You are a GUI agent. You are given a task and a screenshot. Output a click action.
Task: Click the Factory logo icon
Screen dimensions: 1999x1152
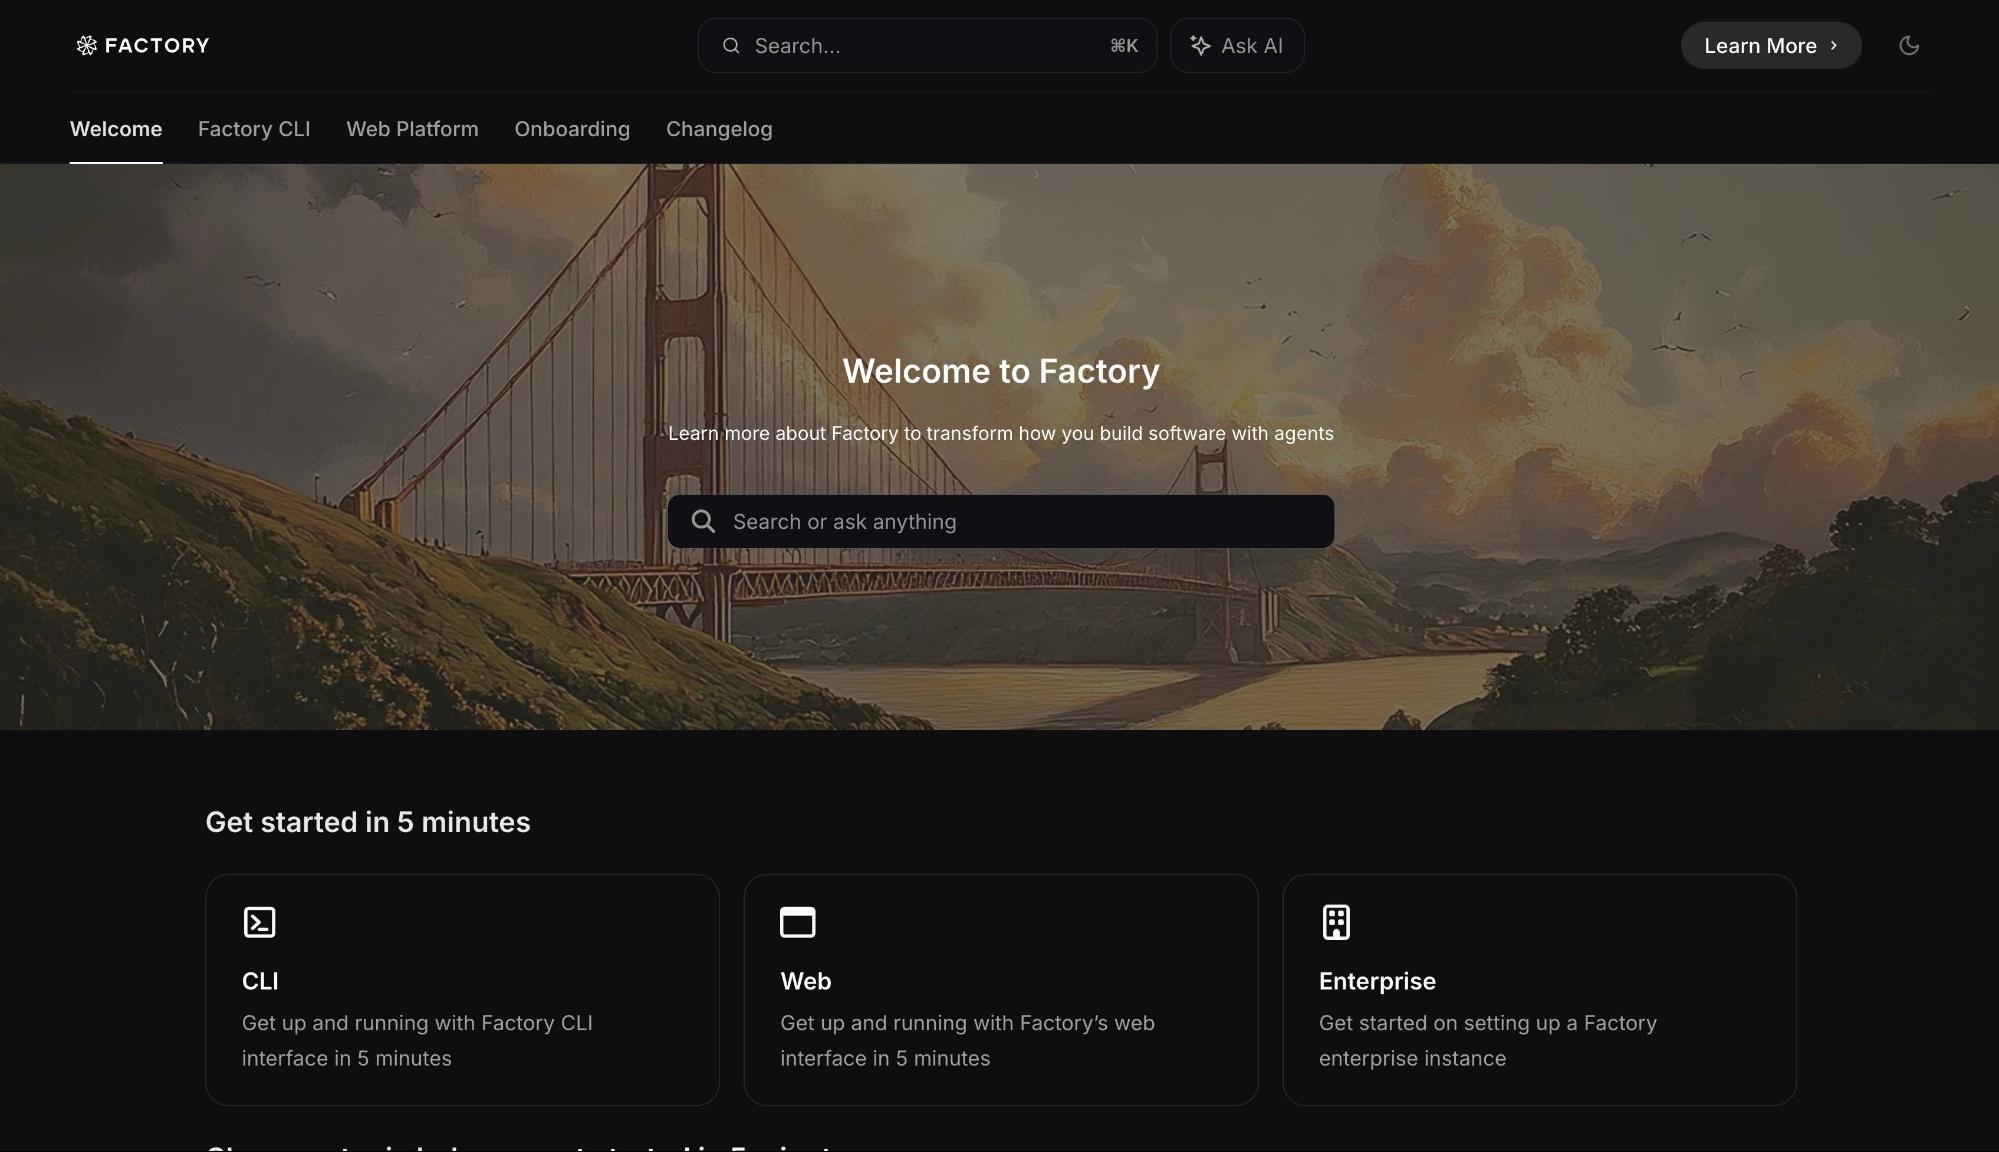(87, 45)
